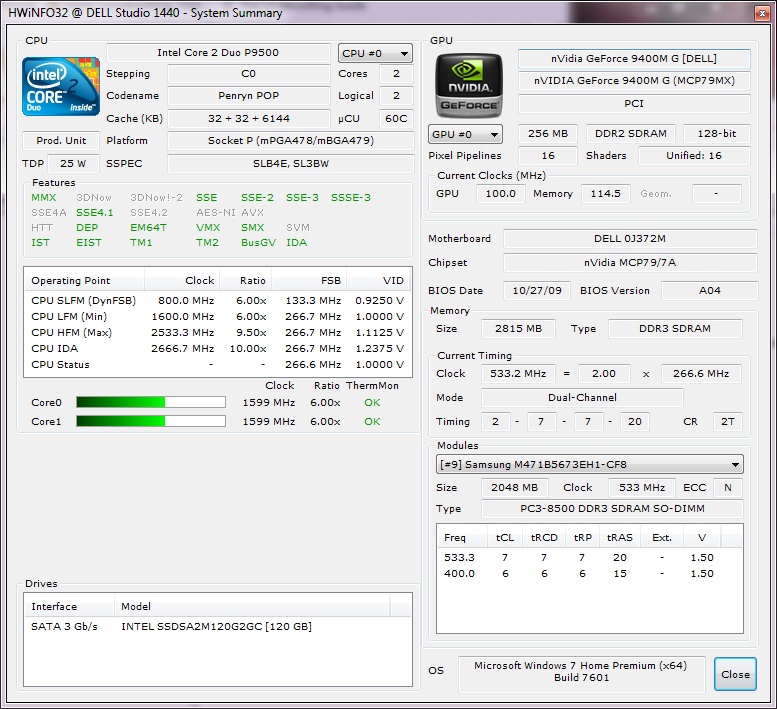Click the Interface column header in Drives
Image resolution: width=777 pixels, height=709 pixels.
click(x=69, y=606)
